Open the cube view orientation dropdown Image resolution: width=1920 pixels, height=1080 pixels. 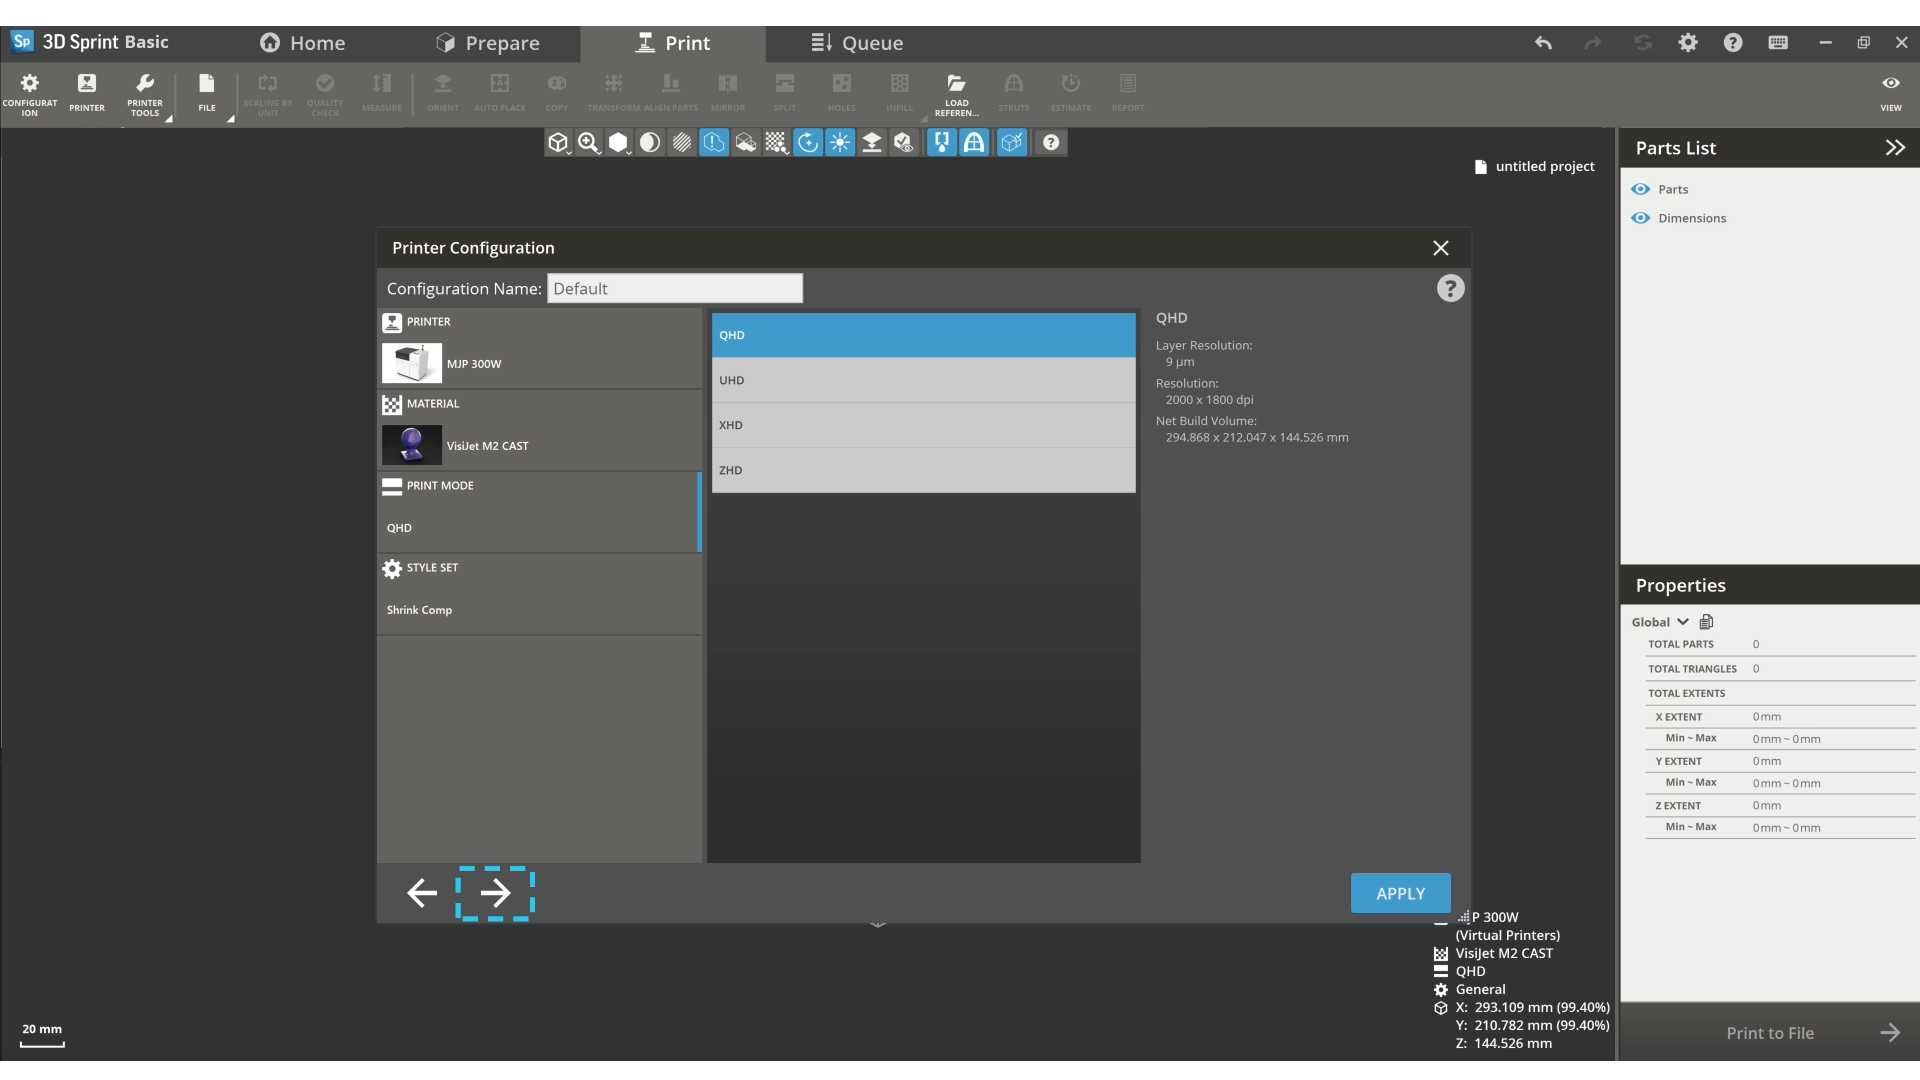pyautogui.click(x=558, y=143)
